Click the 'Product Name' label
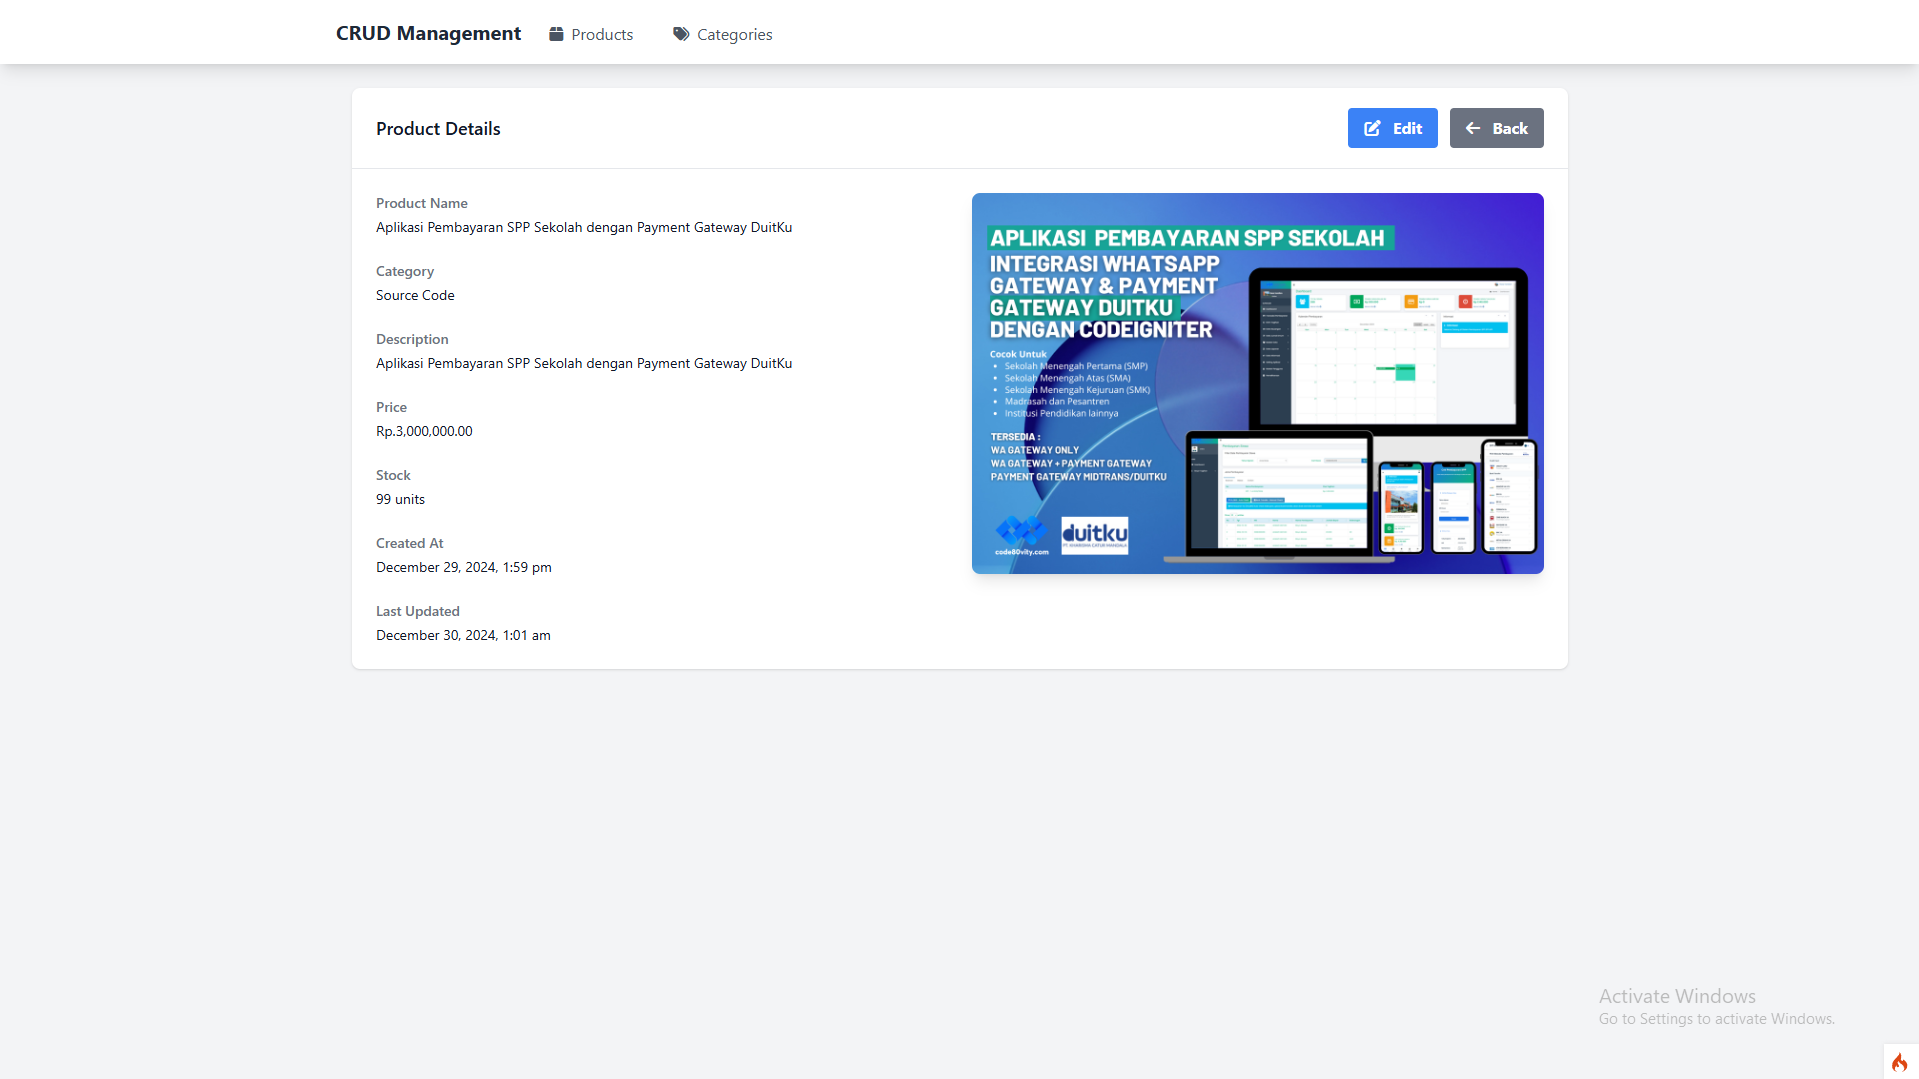Viewport: 1919px width, 1079px height. point(422,203)
